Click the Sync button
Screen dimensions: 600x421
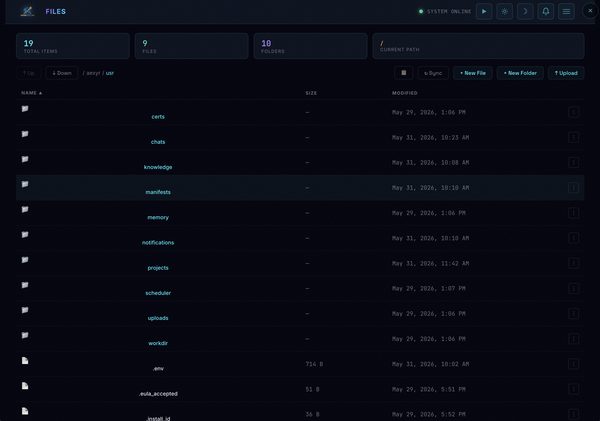point(433,73)
